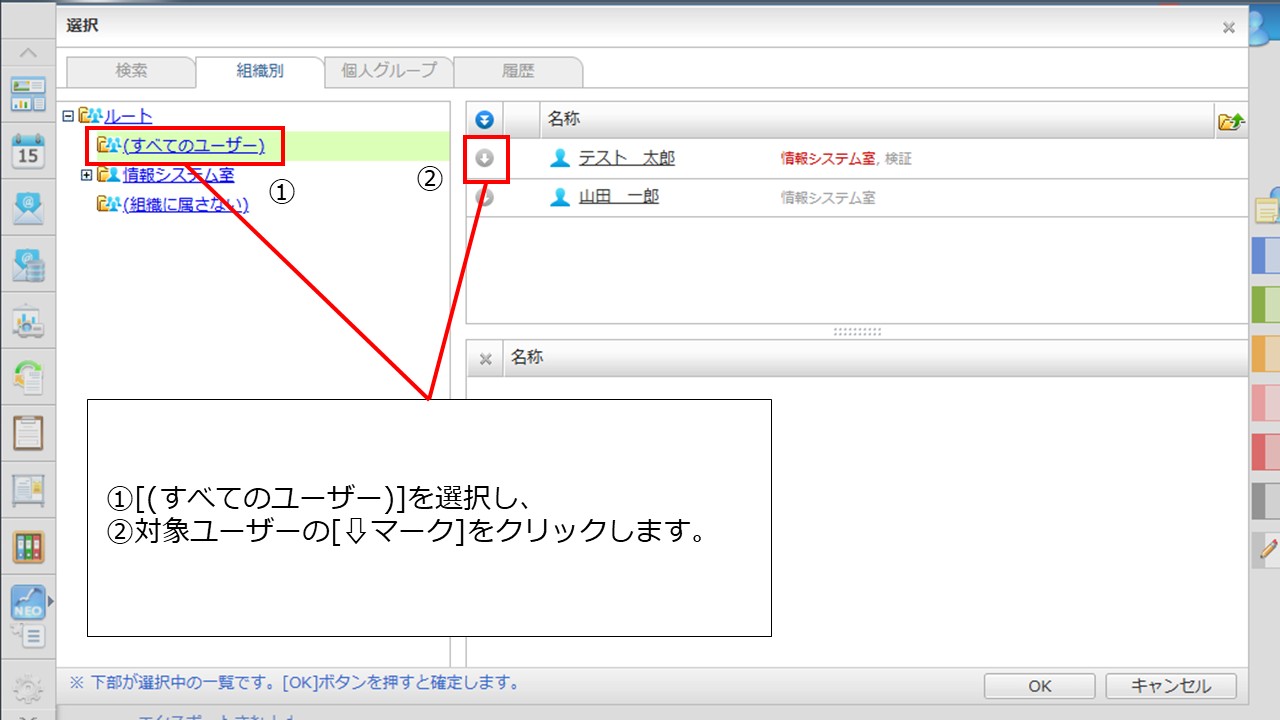Add 山田 一郎 with the down-arrow icon

(485, 197)
